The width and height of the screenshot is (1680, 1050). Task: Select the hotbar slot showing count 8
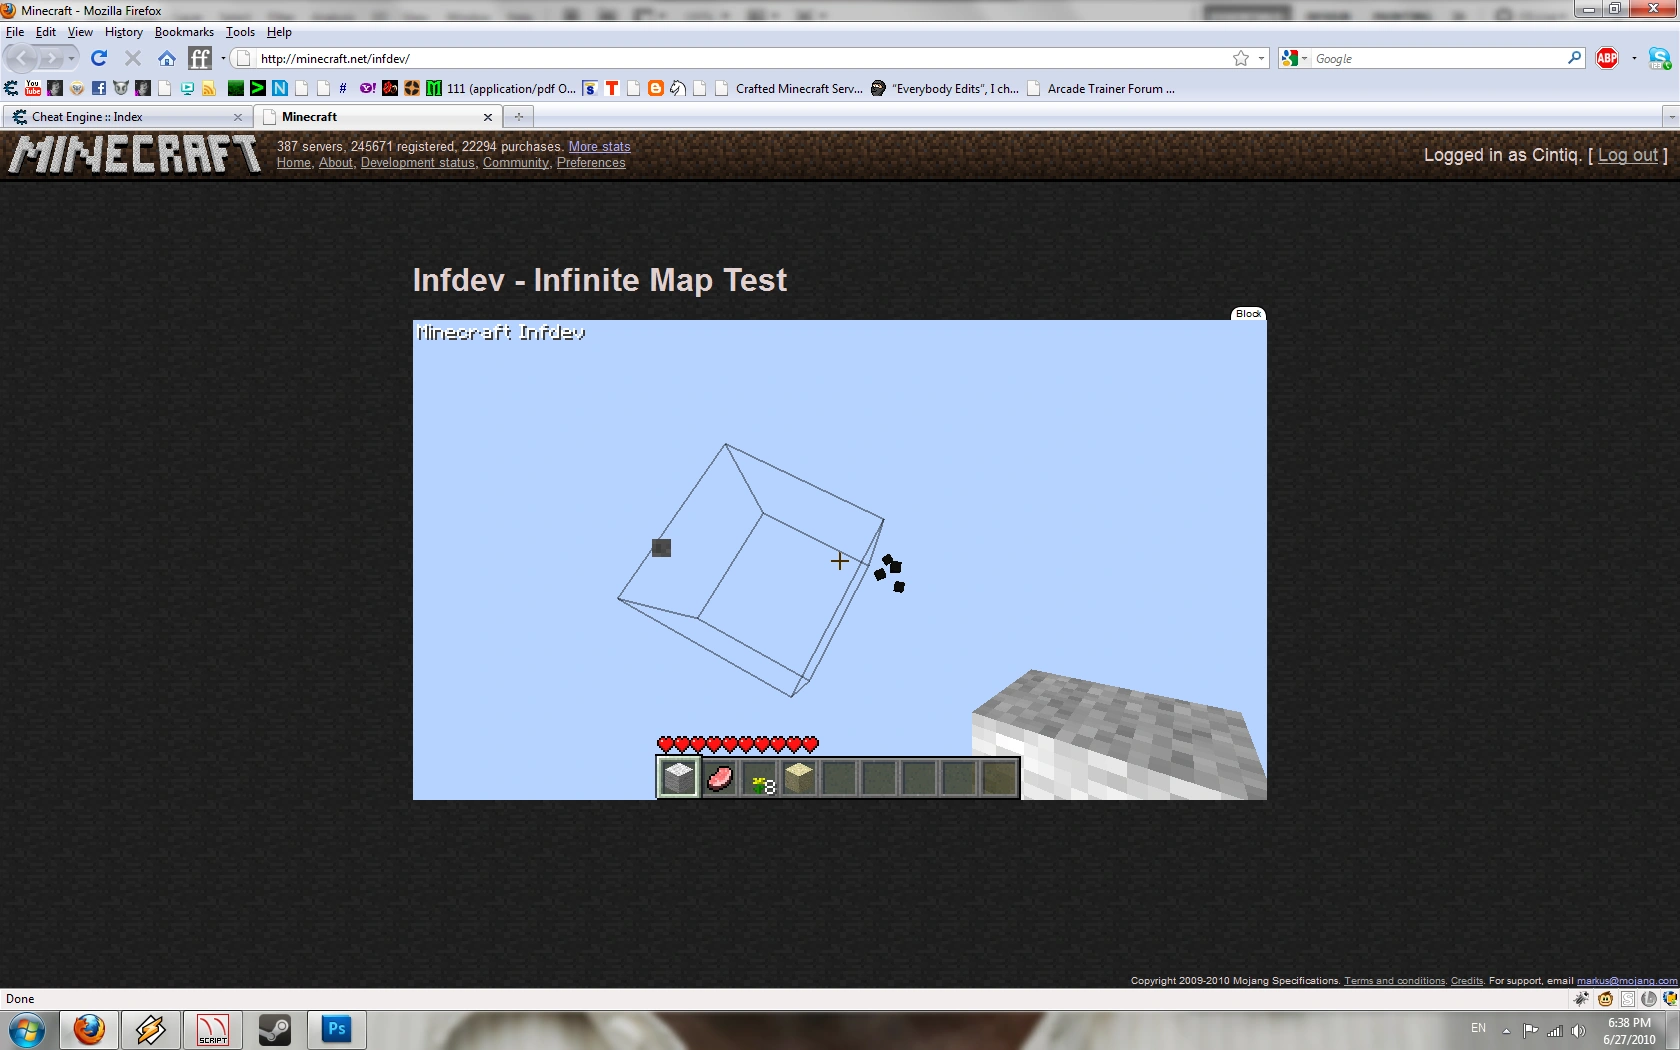(759, 777)
